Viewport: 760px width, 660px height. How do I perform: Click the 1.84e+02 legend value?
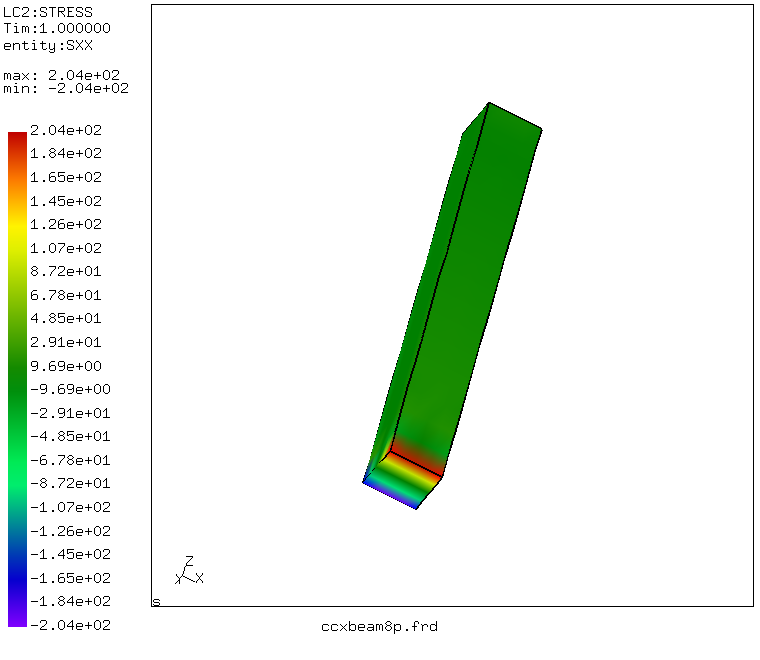coord(66,153)
